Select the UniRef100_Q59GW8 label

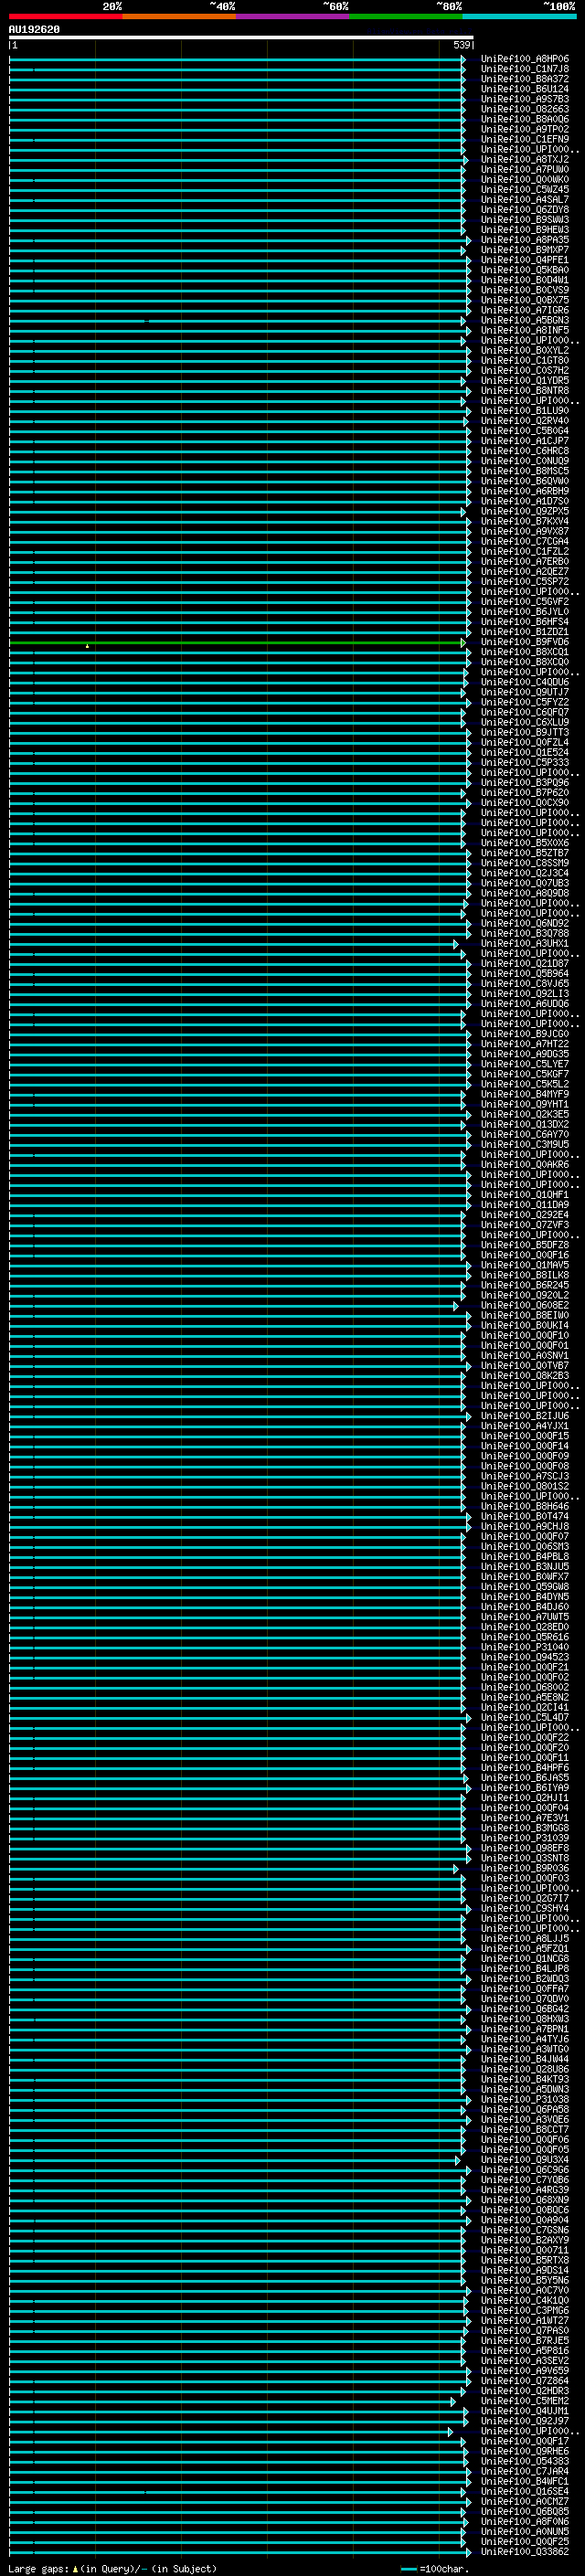pos(525,1587)
